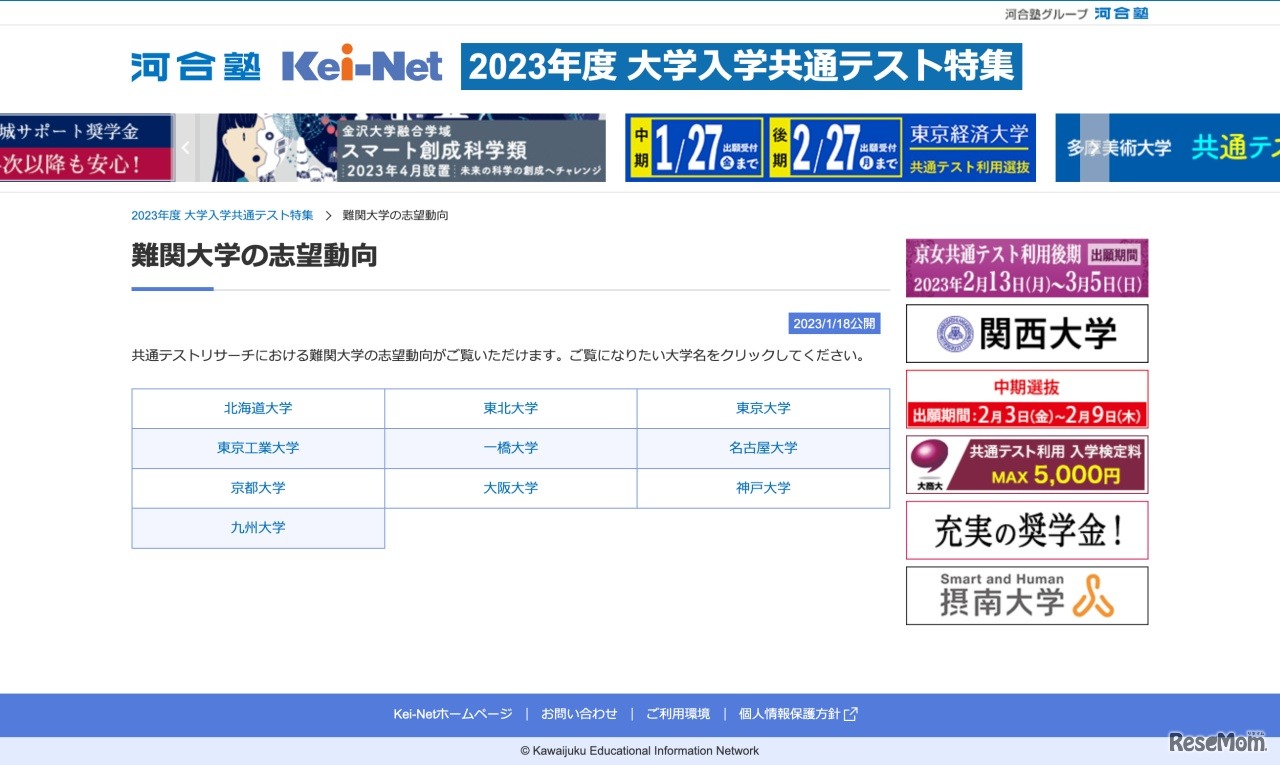Click the 難関大学の志望動向 page heading
Viewport: 1280px width, 765px height.
[254, 255]
